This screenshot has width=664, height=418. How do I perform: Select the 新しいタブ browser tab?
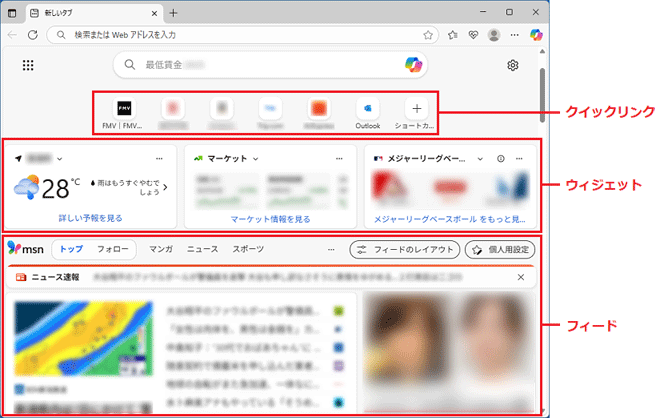(x=94, y=13)
